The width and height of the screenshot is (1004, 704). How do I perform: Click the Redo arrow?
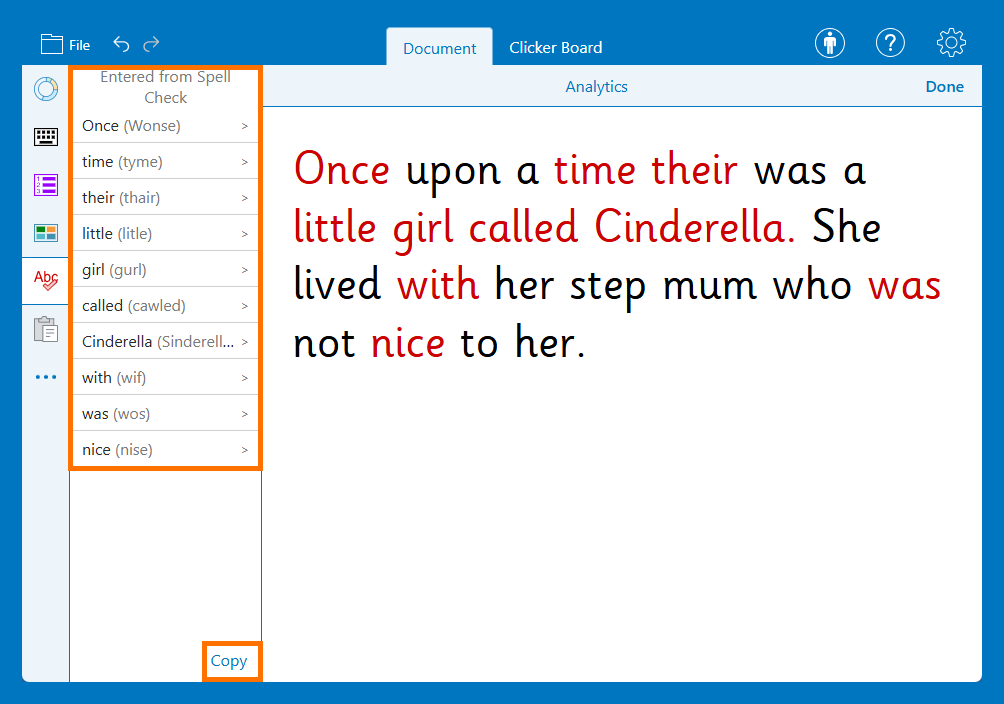click(x=151, y=44)
